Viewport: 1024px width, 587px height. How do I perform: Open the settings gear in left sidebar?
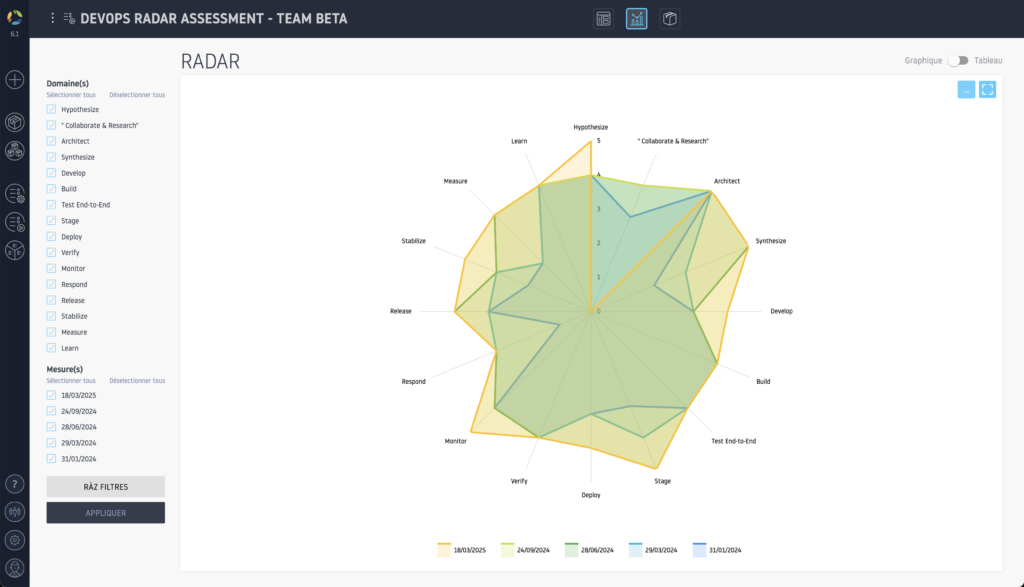click(x=15, y=540)
